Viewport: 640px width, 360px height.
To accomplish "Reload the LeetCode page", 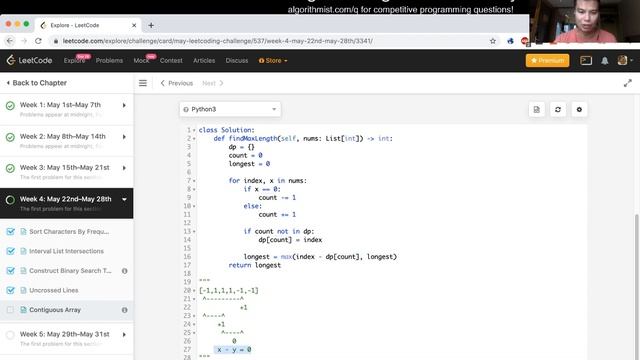I will (38, 41).
